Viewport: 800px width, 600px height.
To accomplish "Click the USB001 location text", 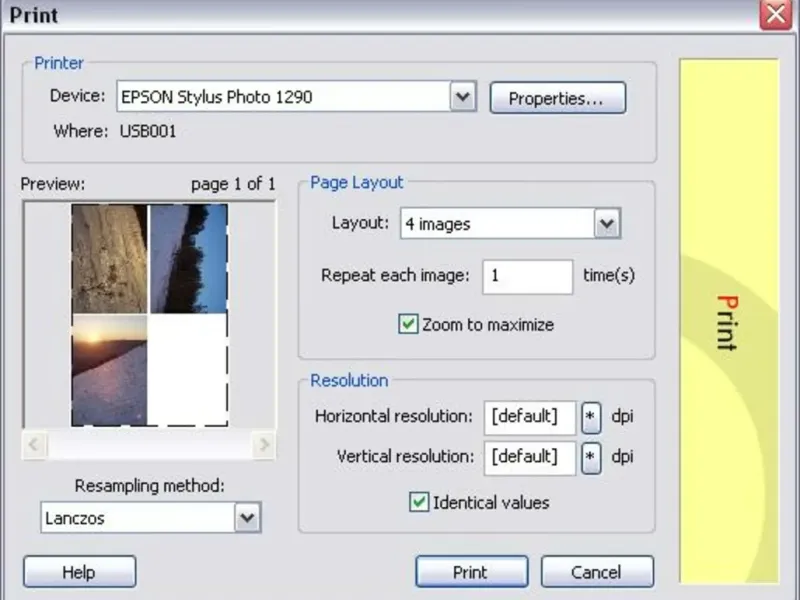I will coord(148,131).
